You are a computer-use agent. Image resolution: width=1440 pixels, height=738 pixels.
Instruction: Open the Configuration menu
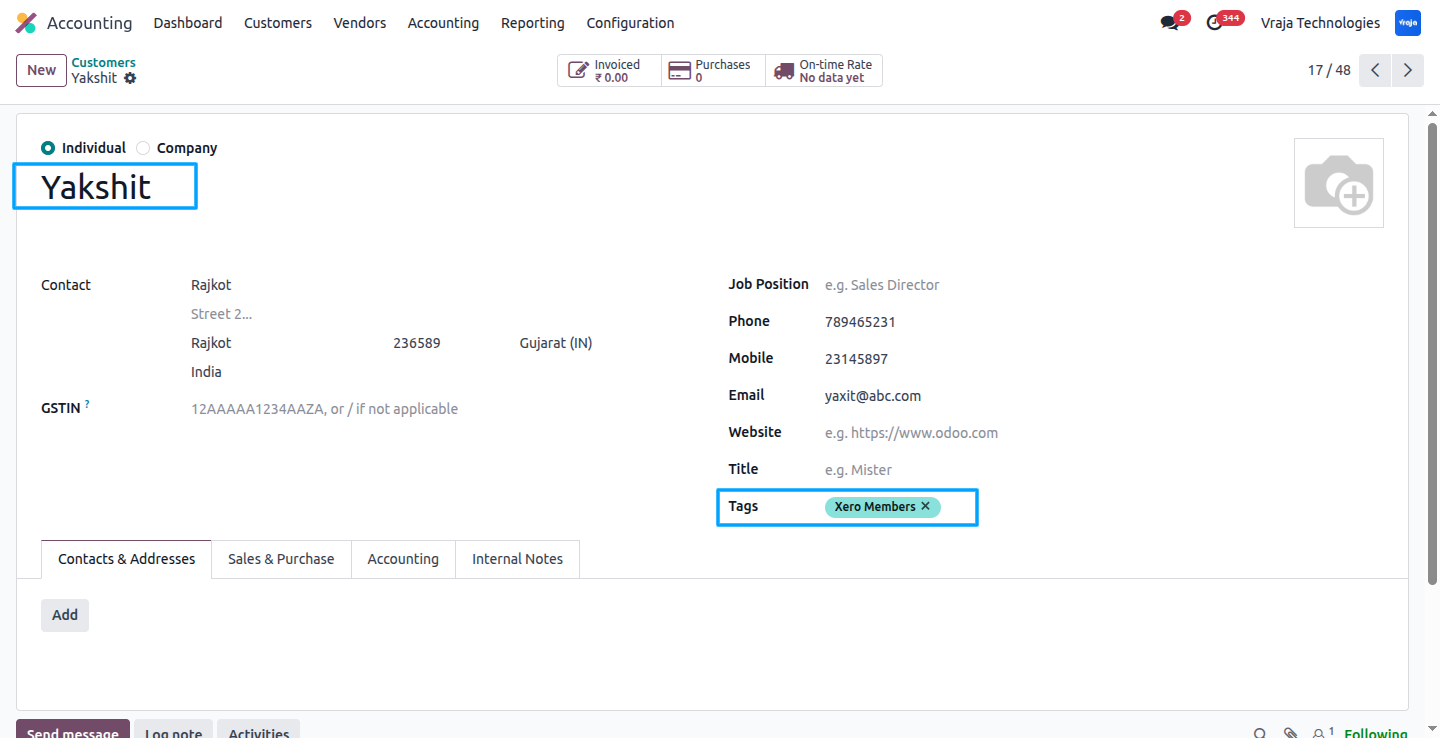click(630, 23)
